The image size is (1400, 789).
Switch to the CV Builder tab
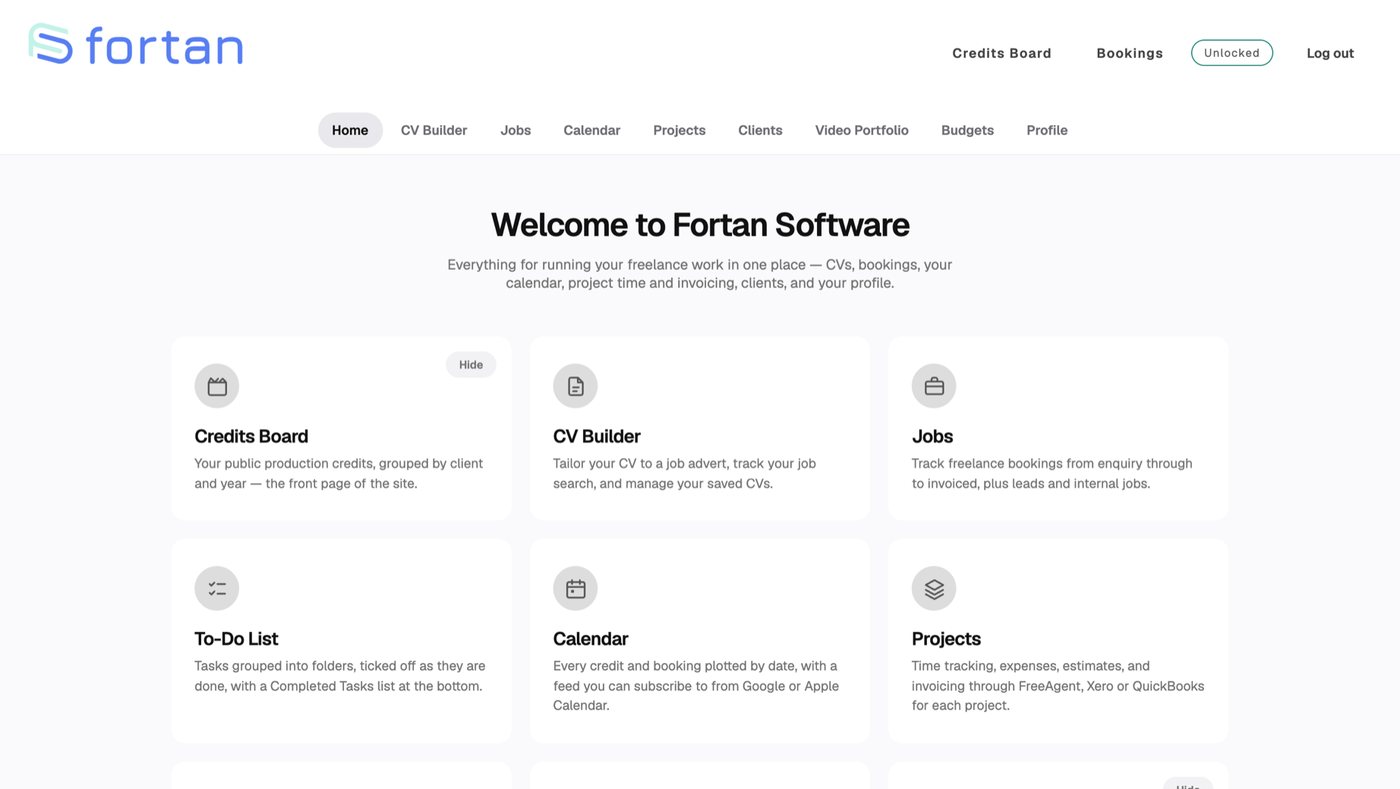click(434, 130)
